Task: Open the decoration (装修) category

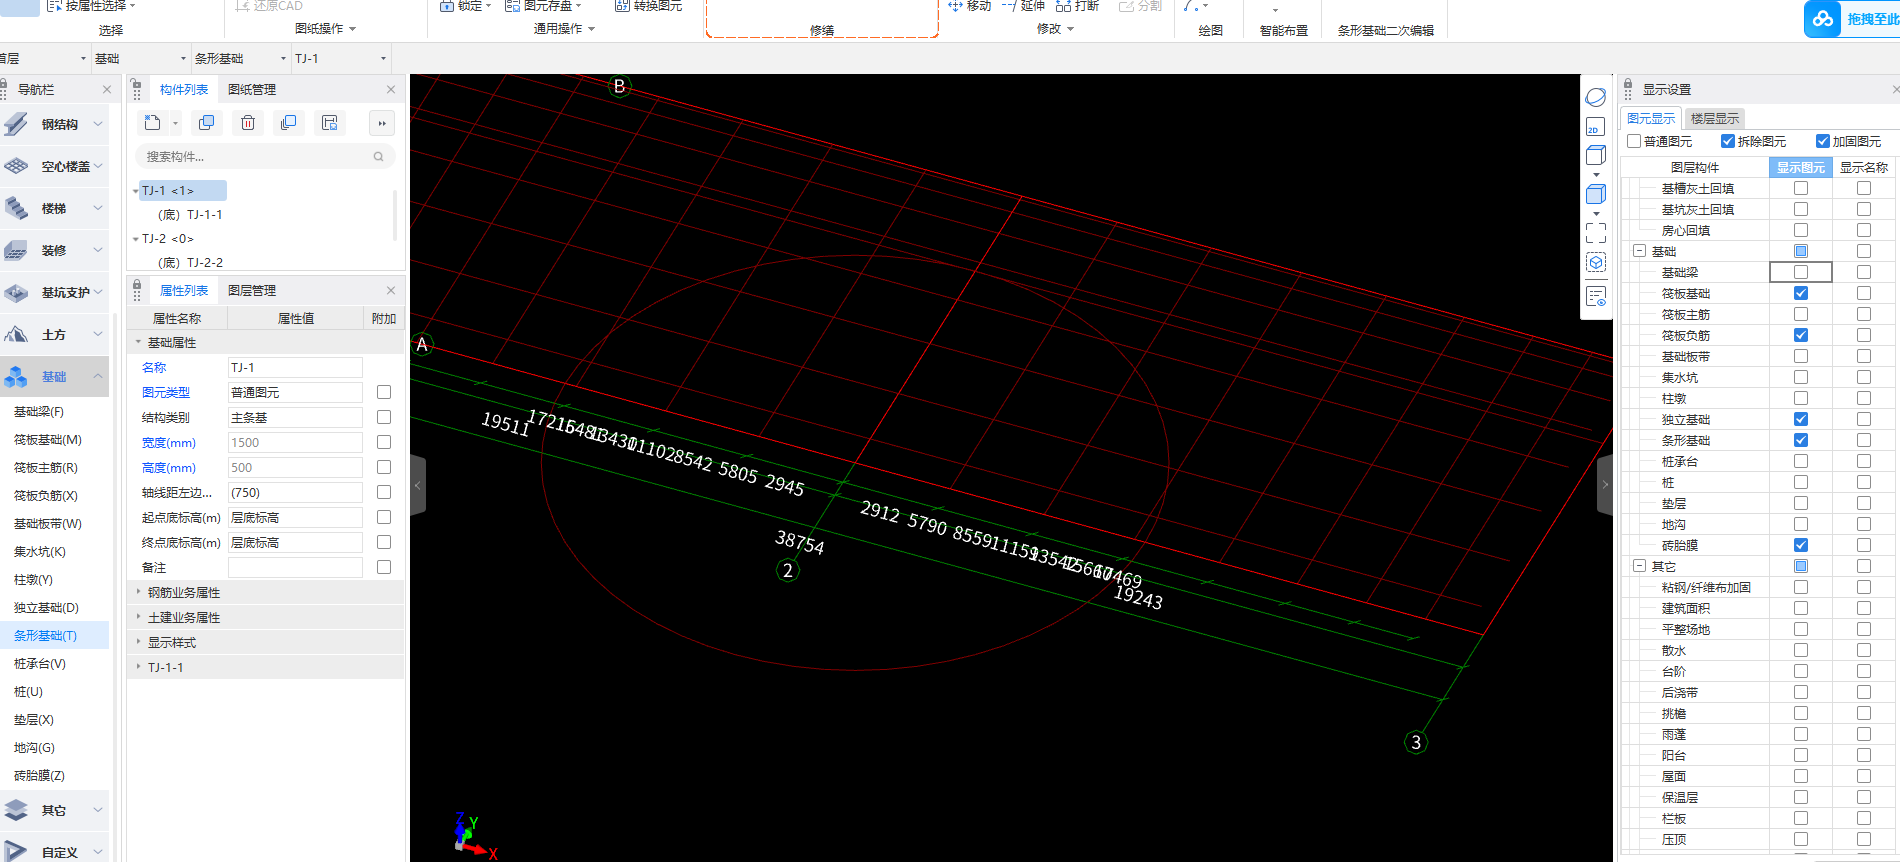Action: pos(54,251)
